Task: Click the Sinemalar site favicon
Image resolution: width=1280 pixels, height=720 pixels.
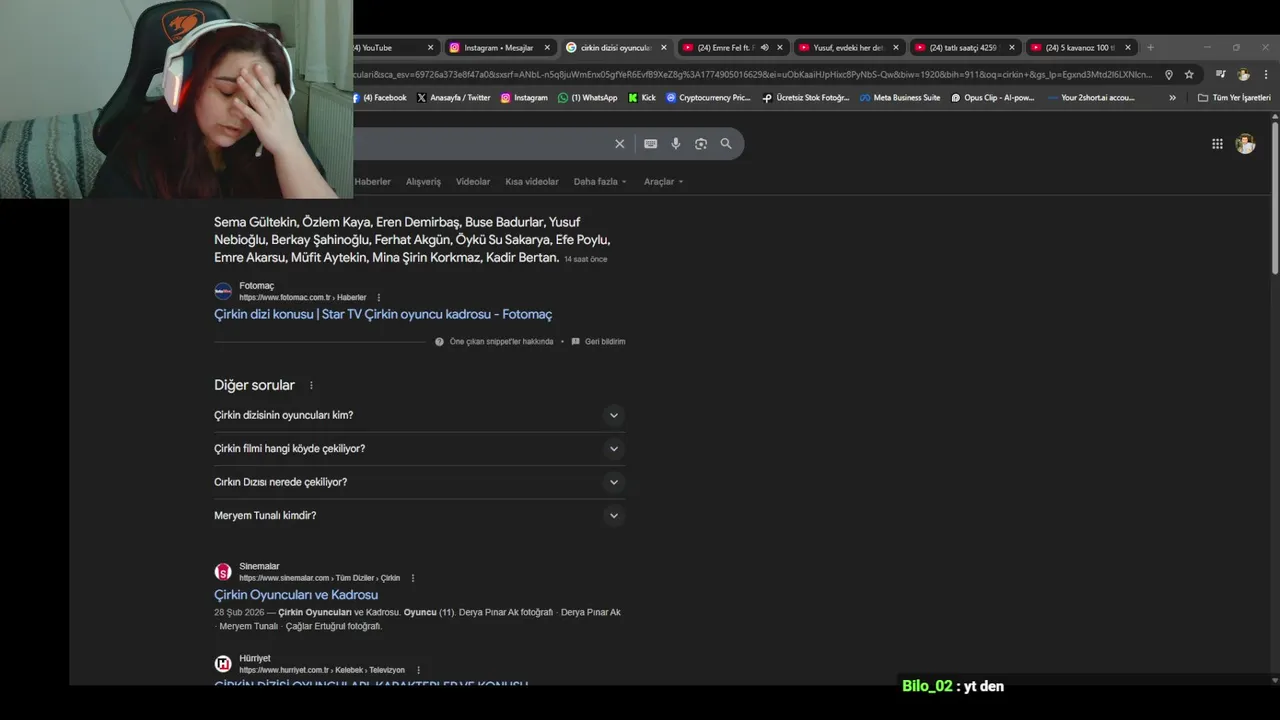Action: click(x=223, y=572)
